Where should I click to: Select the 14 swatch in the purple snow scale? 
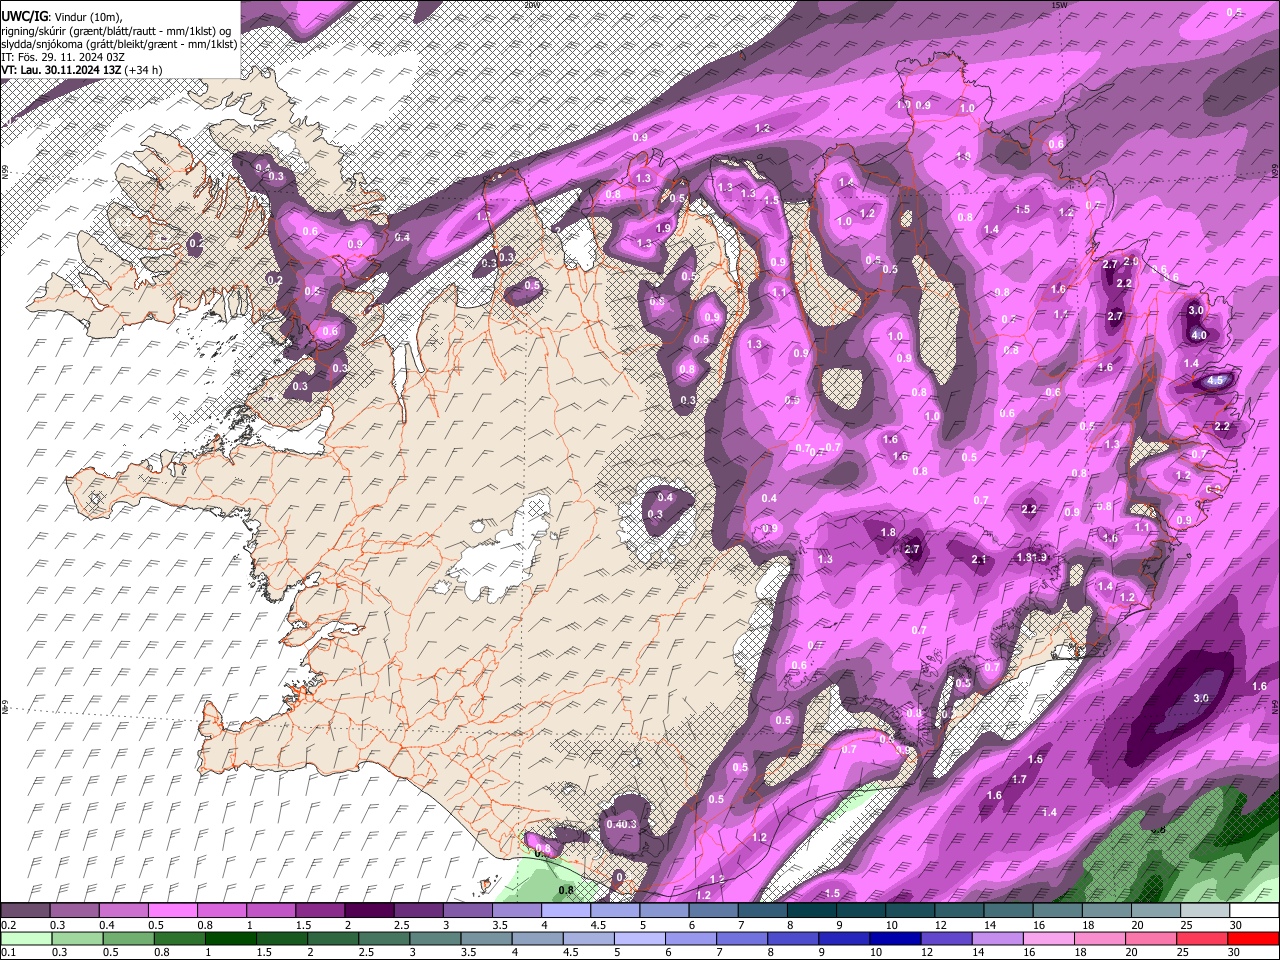[x=1008, y=911]
